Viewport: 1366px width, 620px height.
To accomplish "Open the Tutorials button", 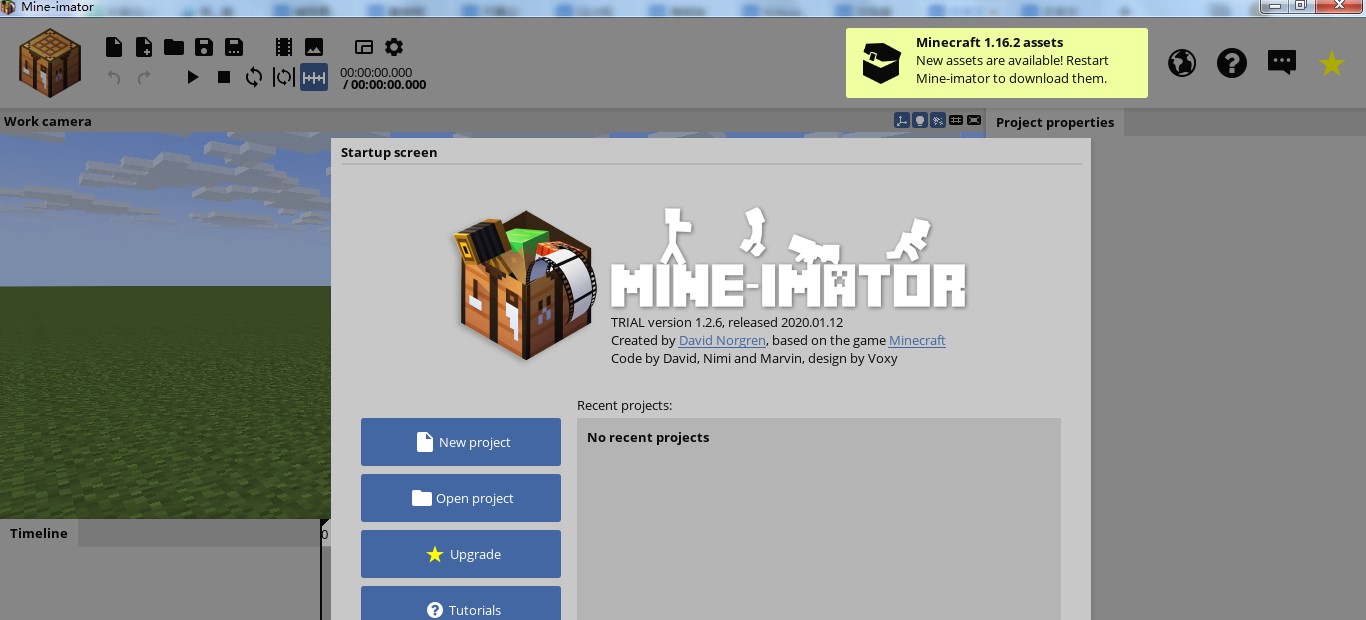I will [461, 604].
